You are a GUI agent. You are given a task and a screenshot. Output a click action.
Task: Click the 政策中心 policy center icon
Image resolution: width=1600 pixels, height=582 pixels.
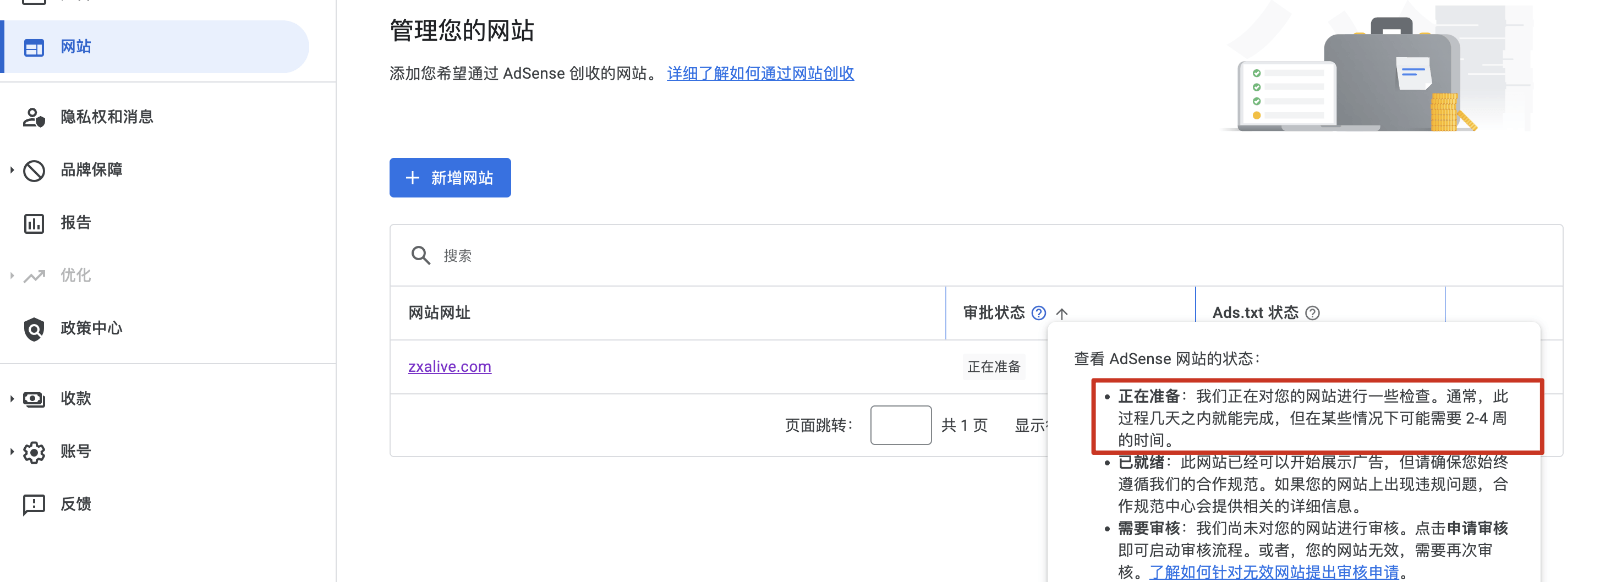point(33,328)
